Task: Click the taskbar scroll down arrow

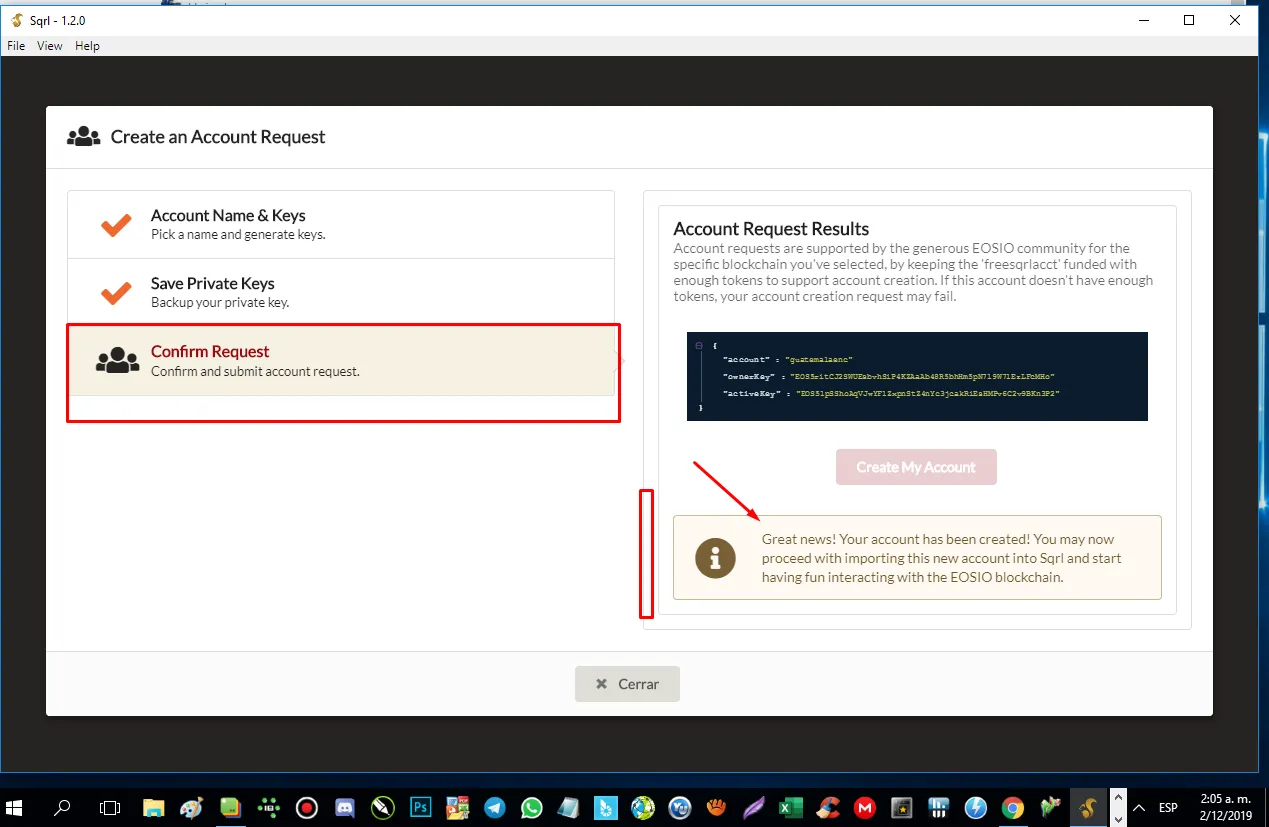Action: (x=1118, y=818)
